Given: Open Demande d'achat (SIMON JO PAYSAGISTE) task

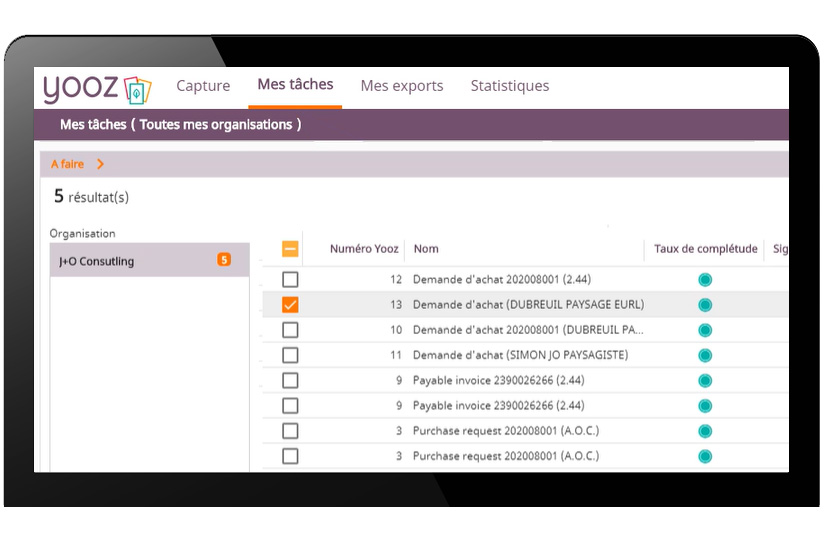Looking at the screenshot, I should 520,355.
